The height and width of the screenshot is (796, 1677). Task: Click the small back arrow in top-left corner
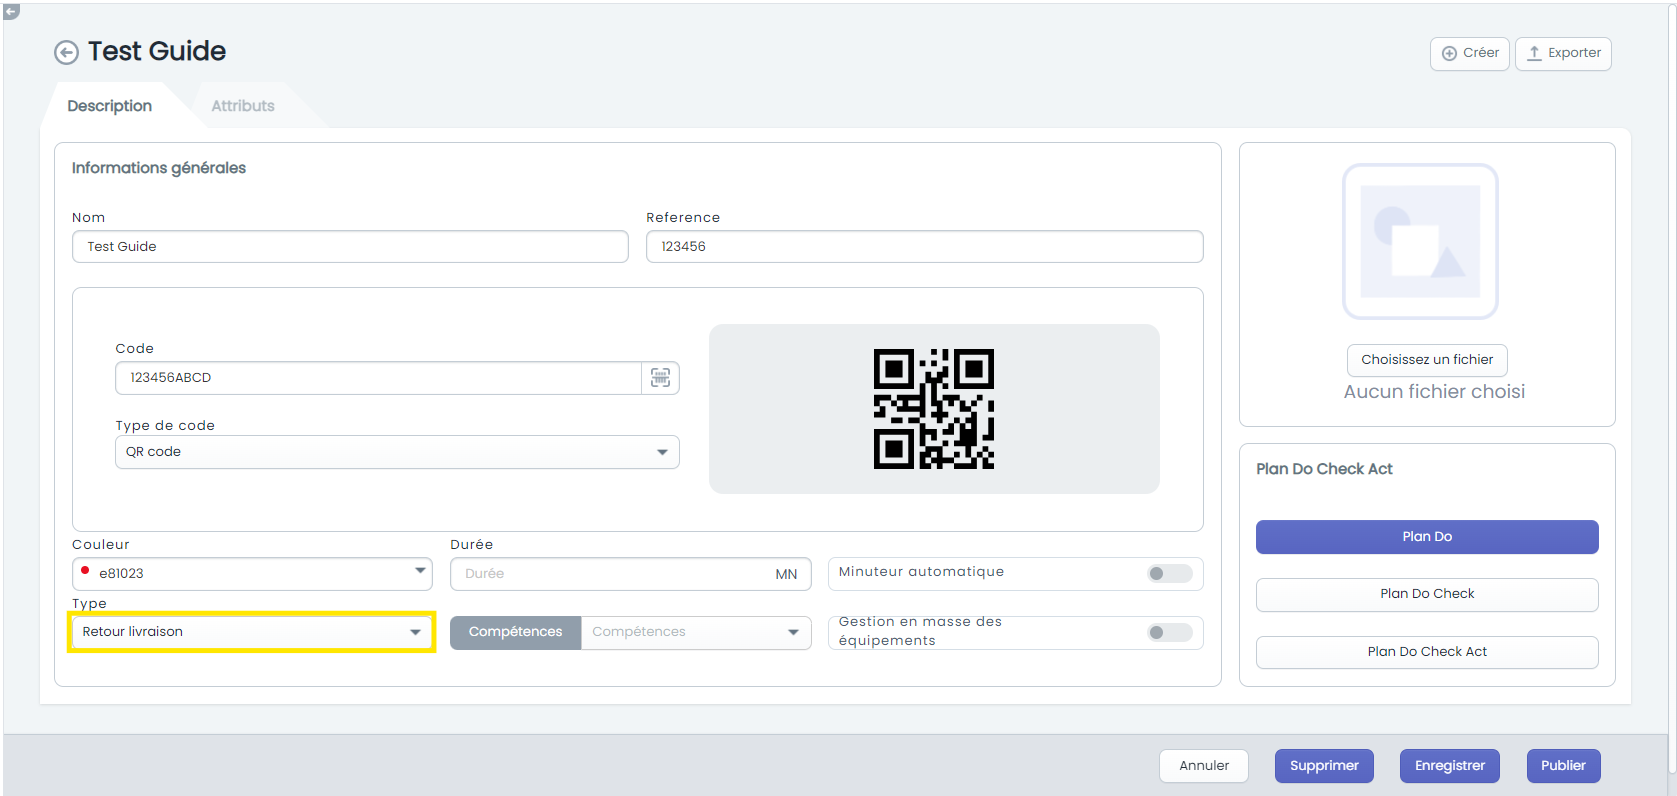[11, 11]
